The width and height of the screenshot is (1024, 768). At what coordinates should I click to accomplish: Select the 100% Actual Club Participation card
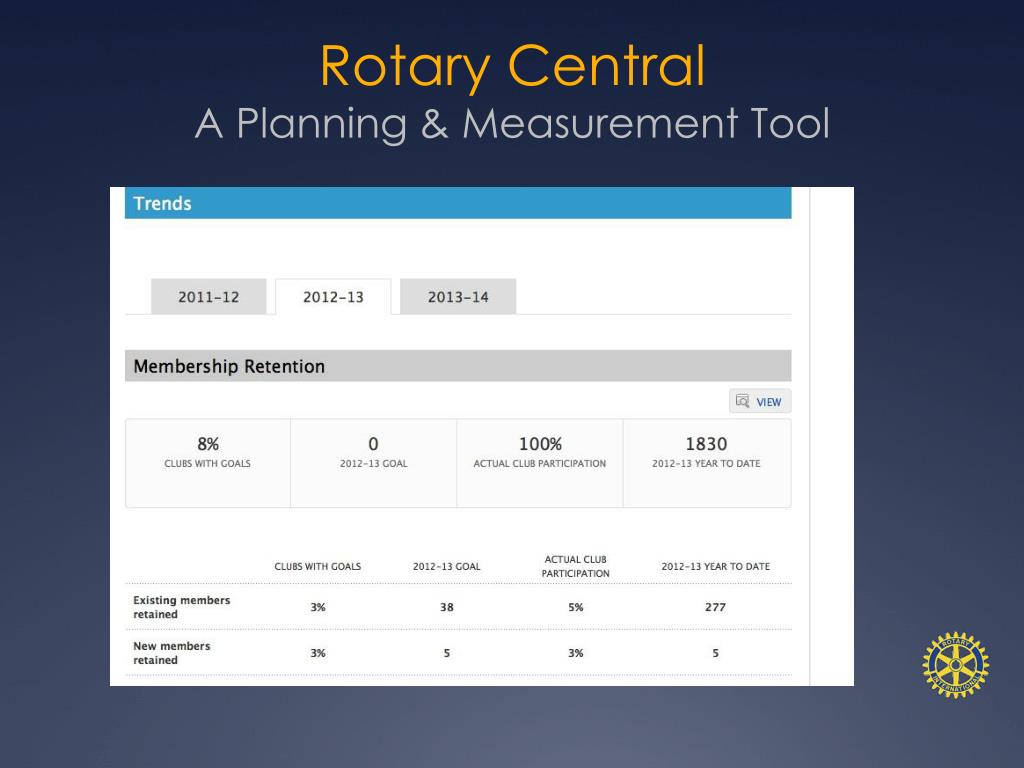tap(540, 463)
